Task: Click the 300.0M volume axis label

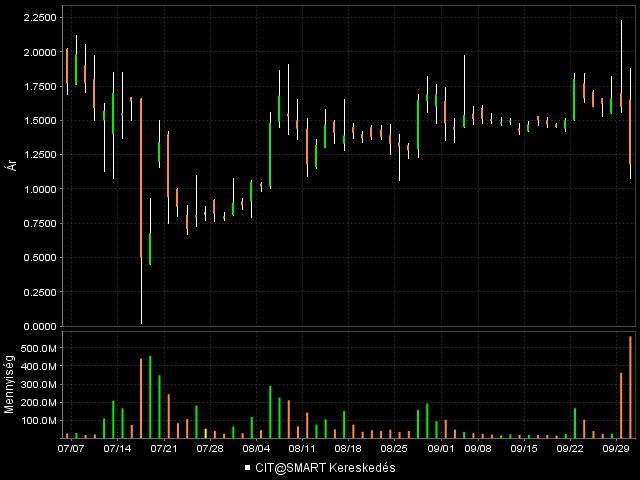Action: [40, 384]
